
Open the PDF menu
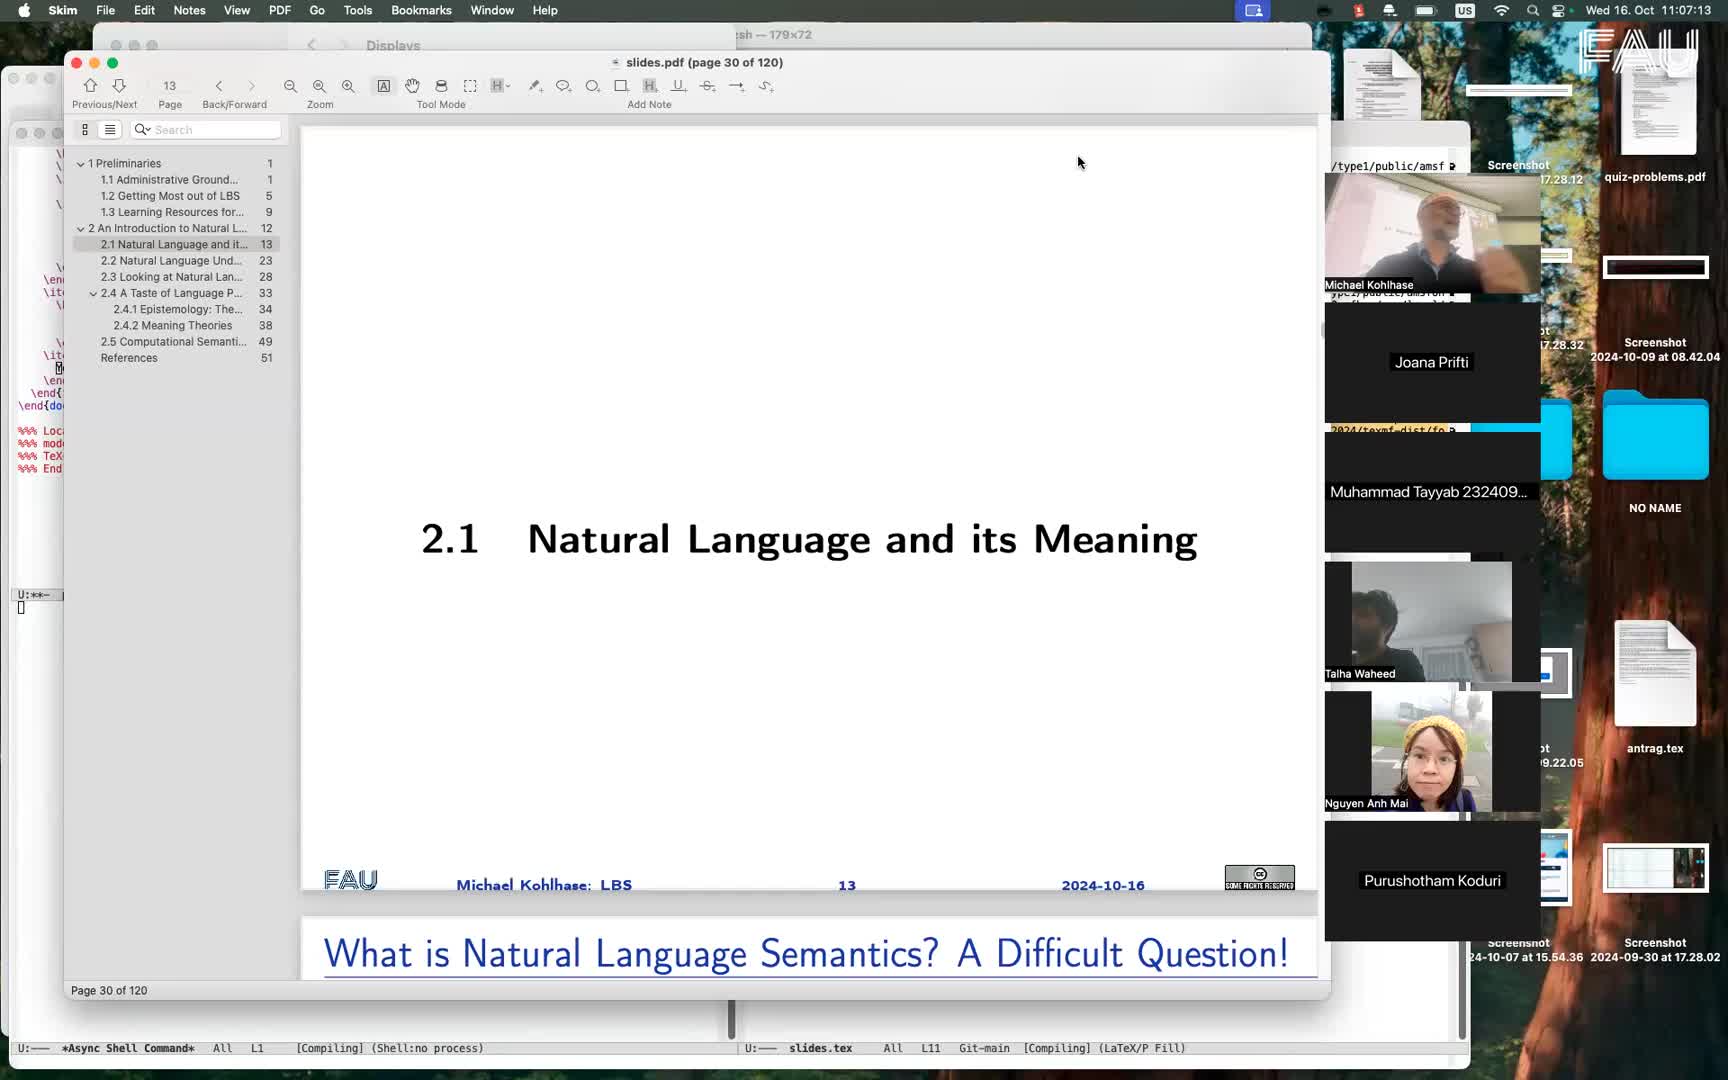[279, 10]
